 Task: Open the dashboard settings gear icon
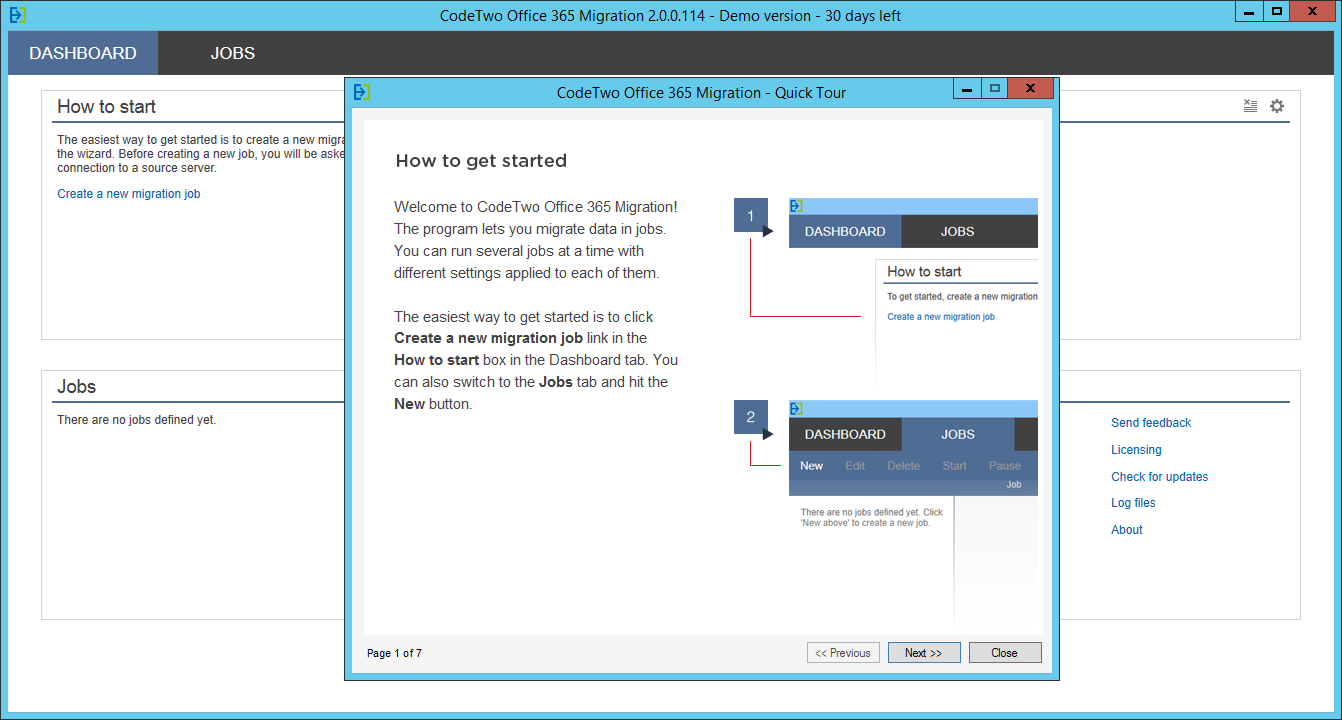point(1277,106)
